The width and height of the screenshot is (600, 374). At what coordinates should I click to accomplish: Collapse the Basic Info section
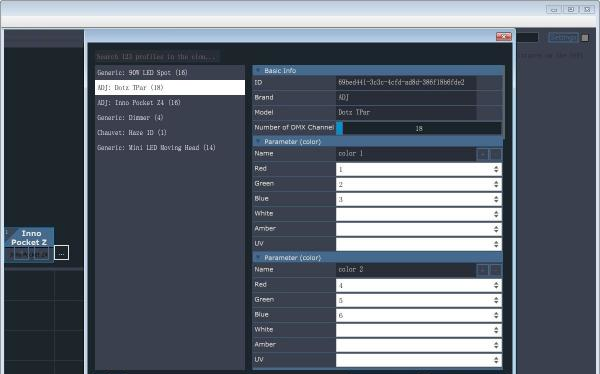(x=258, y=70)
